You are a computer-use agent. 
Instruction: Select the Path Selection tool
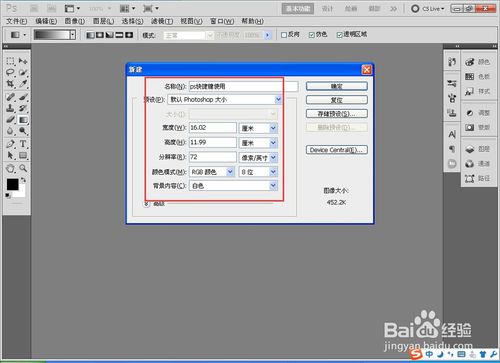[10, 155]
